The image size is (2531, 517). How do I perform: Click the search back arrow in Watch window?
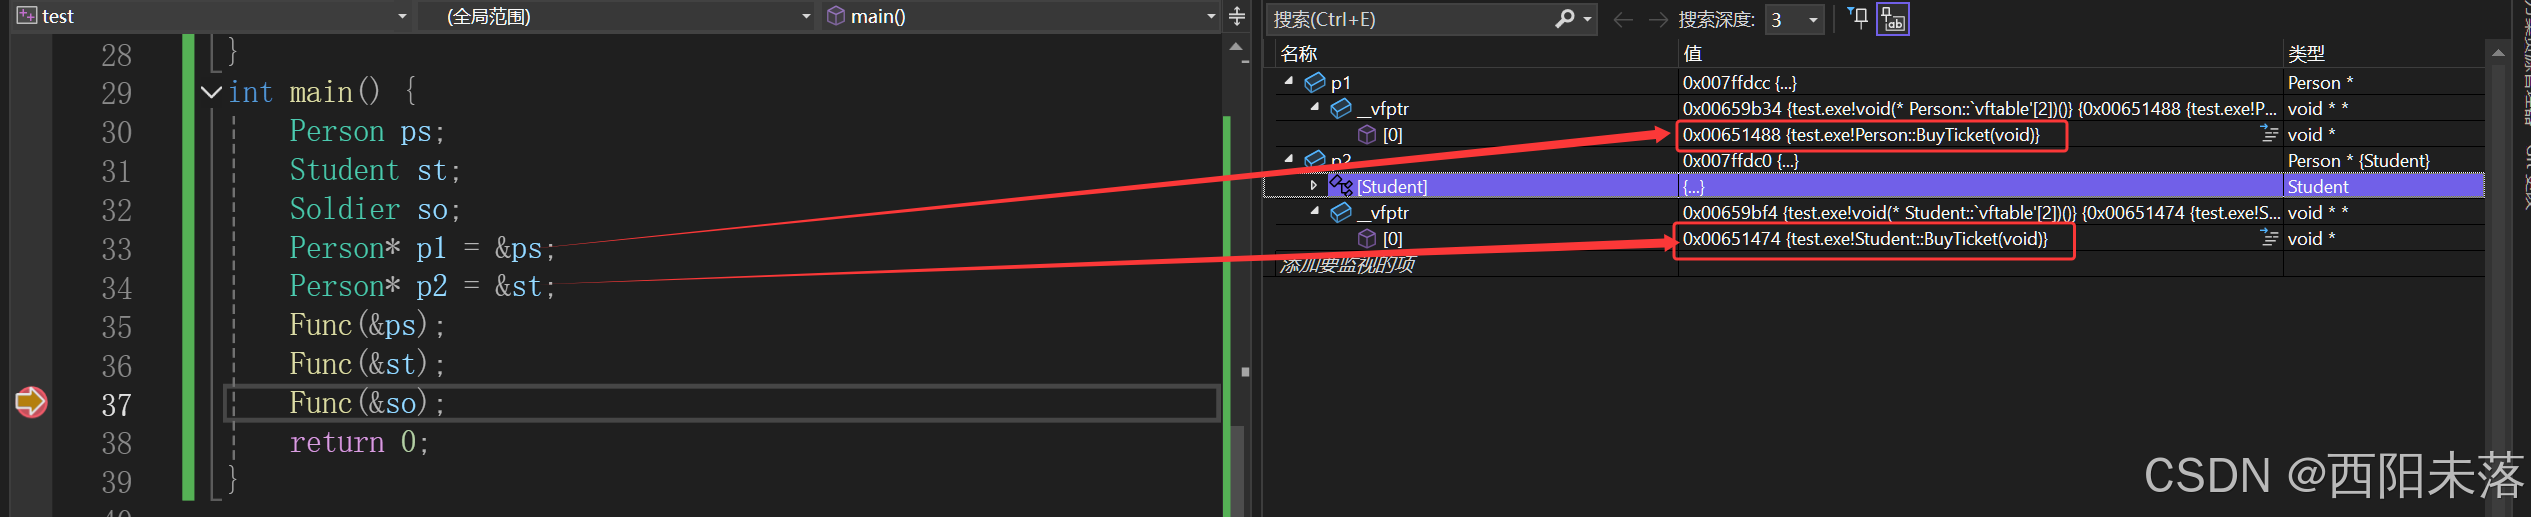(x=1623, y=19)
